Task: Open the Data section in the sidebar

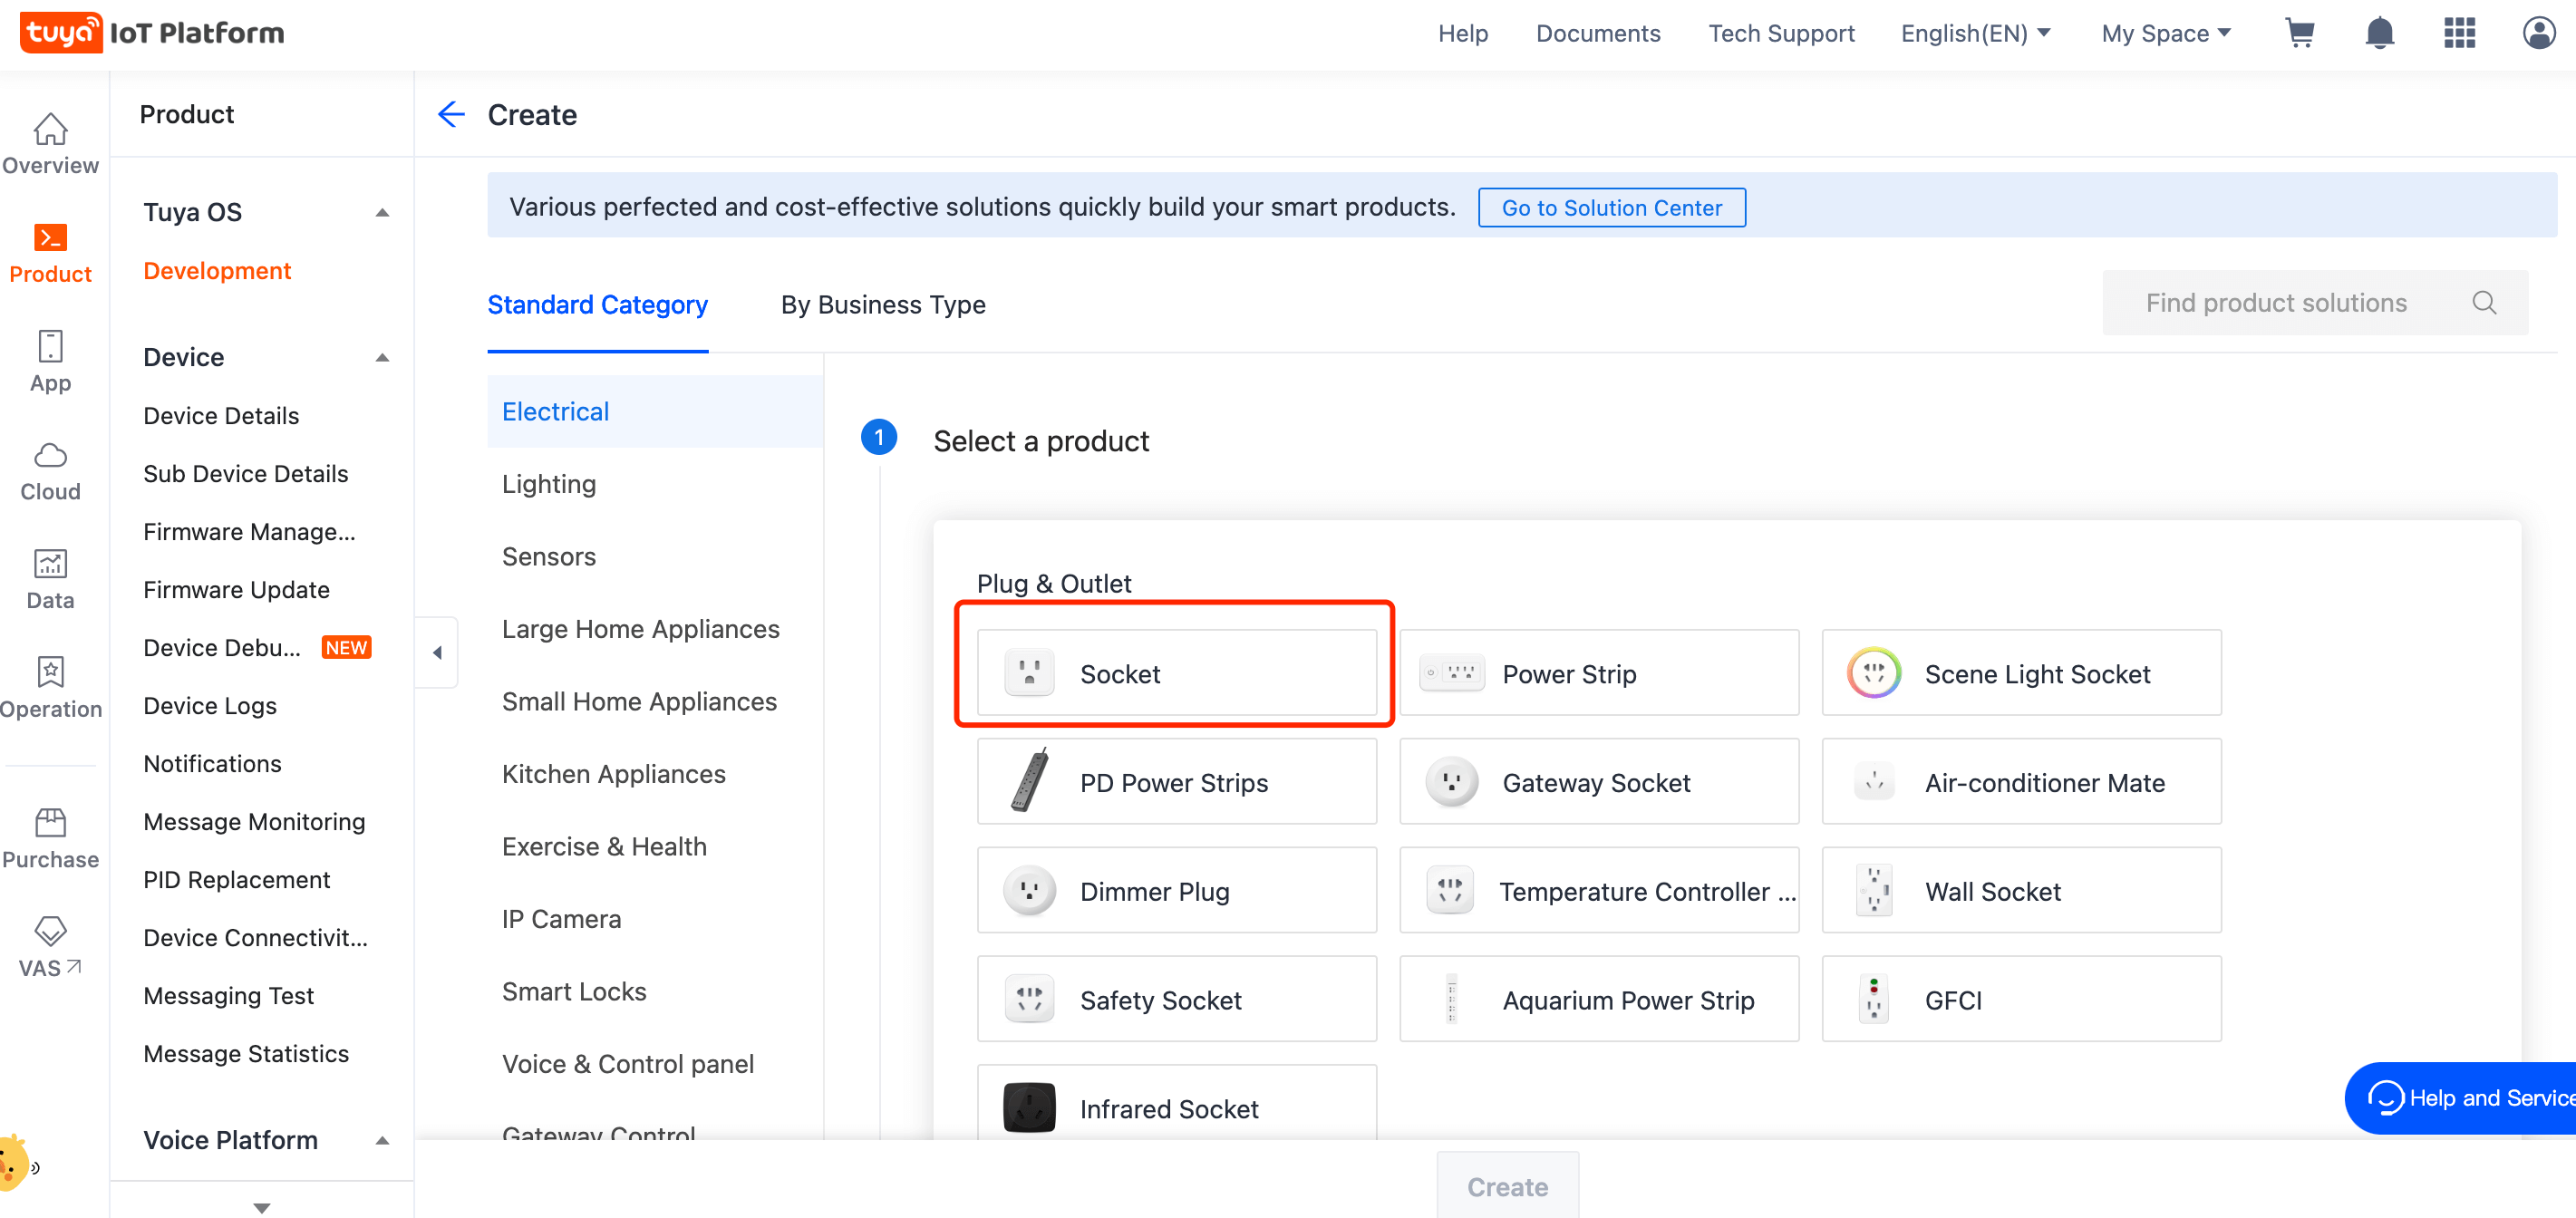Action: pos(50,579)
